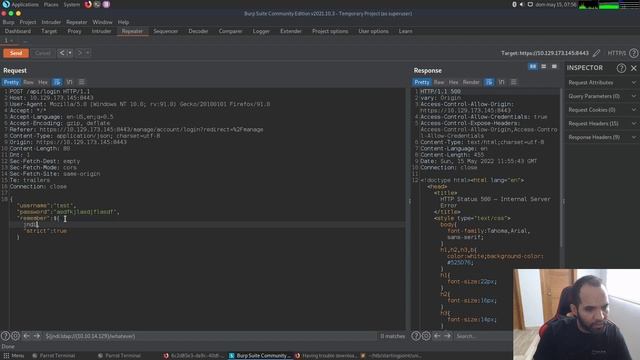
Task: Open the Intruder menu in menu bar
Action: tap(51, 22)
